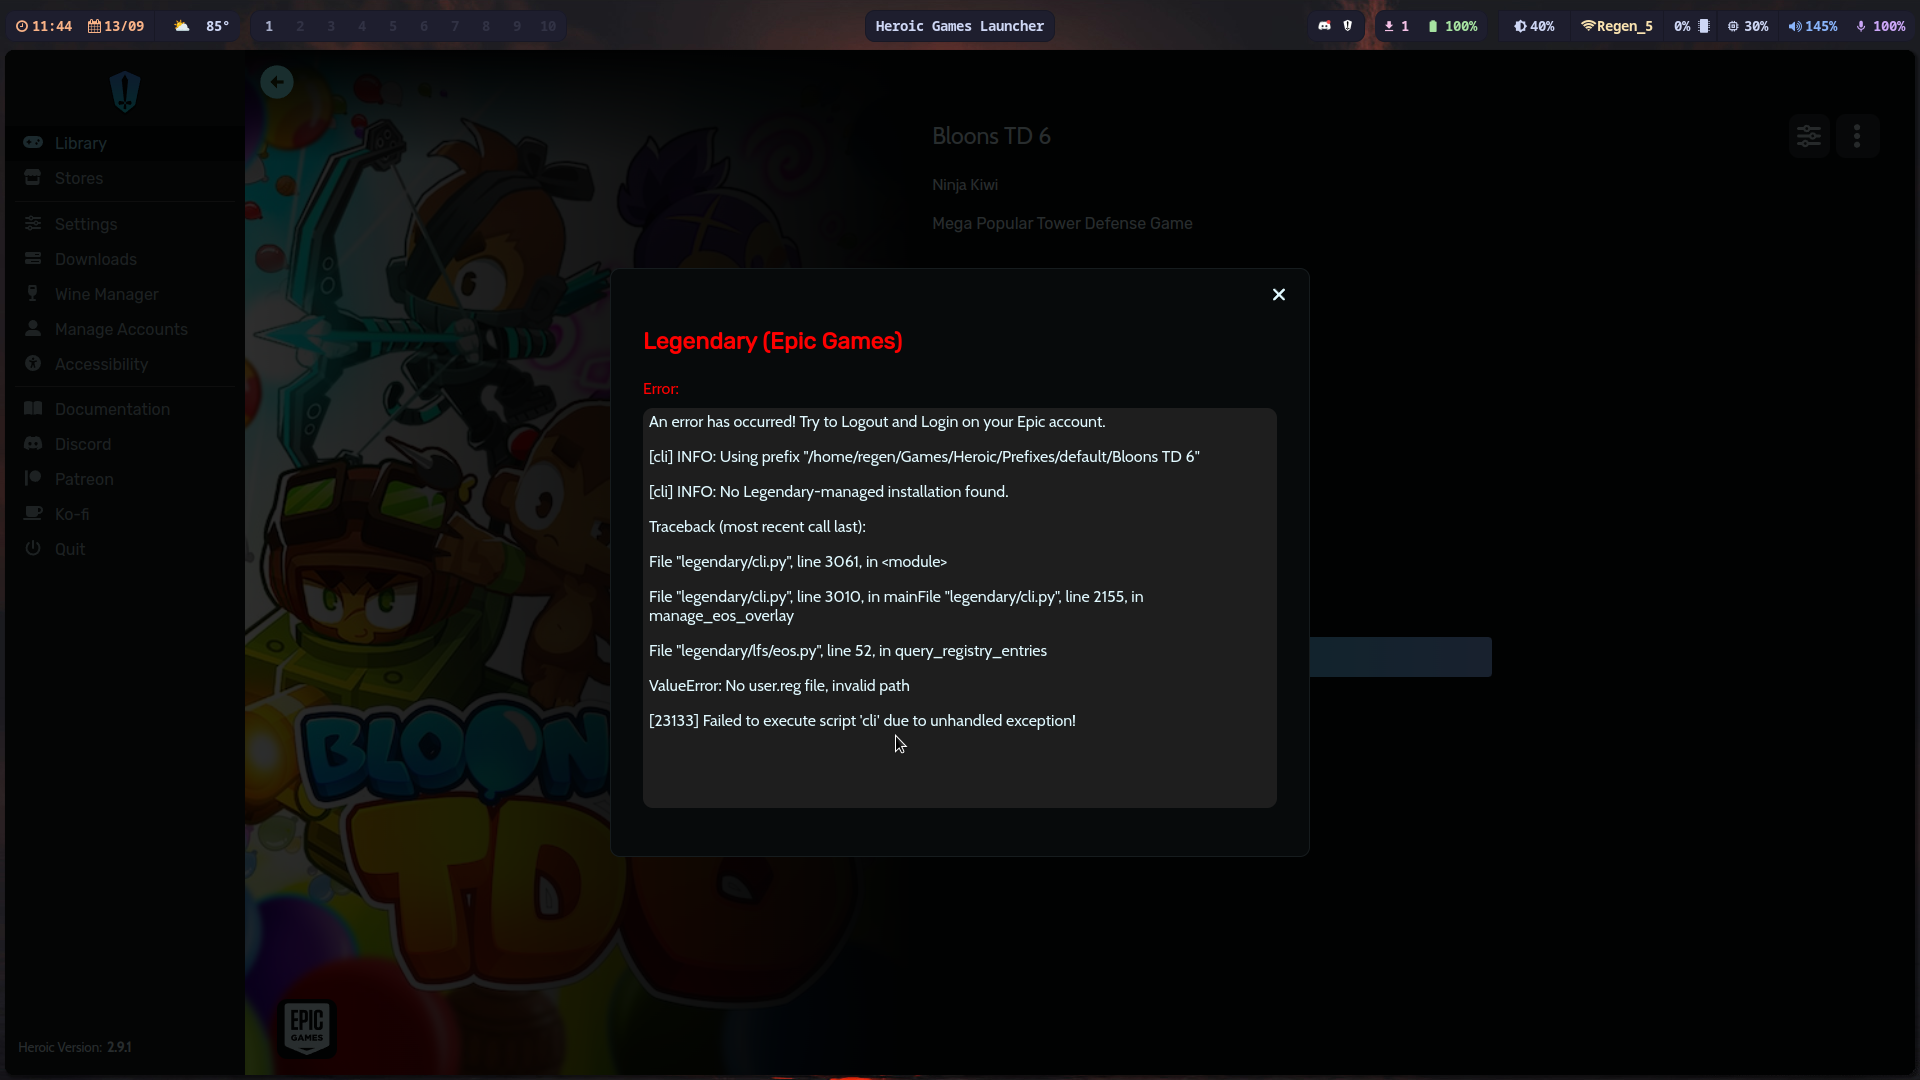Go to Manage Accounts
Screen dimensions: 1920x1080
121,329
